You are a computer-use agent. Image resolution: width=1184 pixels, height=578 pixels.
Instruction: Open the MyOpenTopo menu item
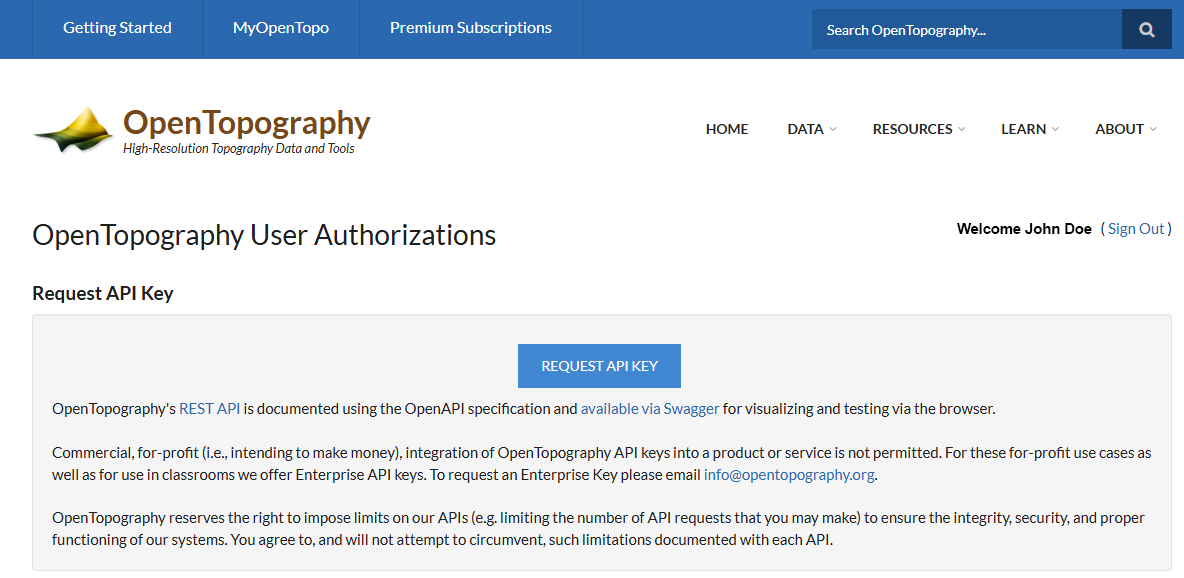(281, 29)
